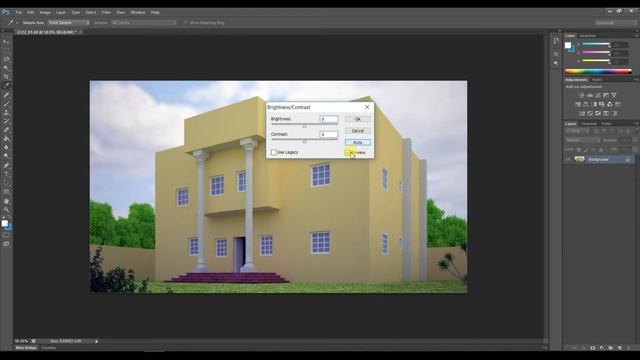Viewport: 640px width, 360px height.
Task: Hide the Background layer via eye icon
Action: (x=568, y=159)
